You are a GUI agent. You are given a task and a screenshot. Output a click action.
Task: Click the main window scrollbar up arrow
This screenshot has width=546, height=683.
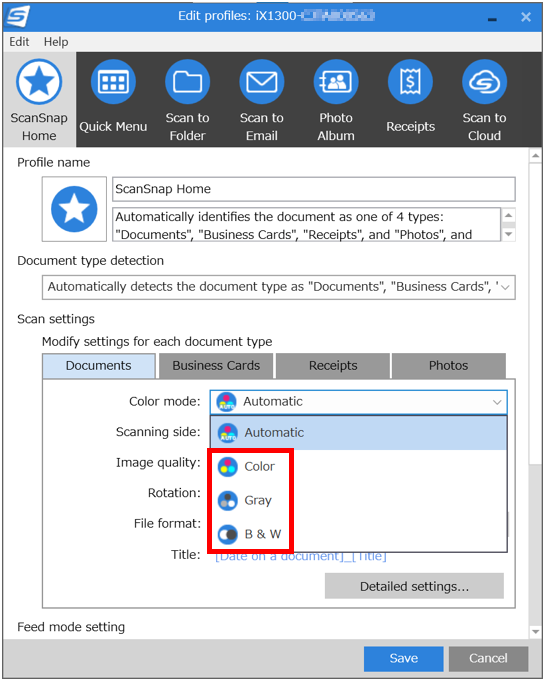tap(536, 156)
